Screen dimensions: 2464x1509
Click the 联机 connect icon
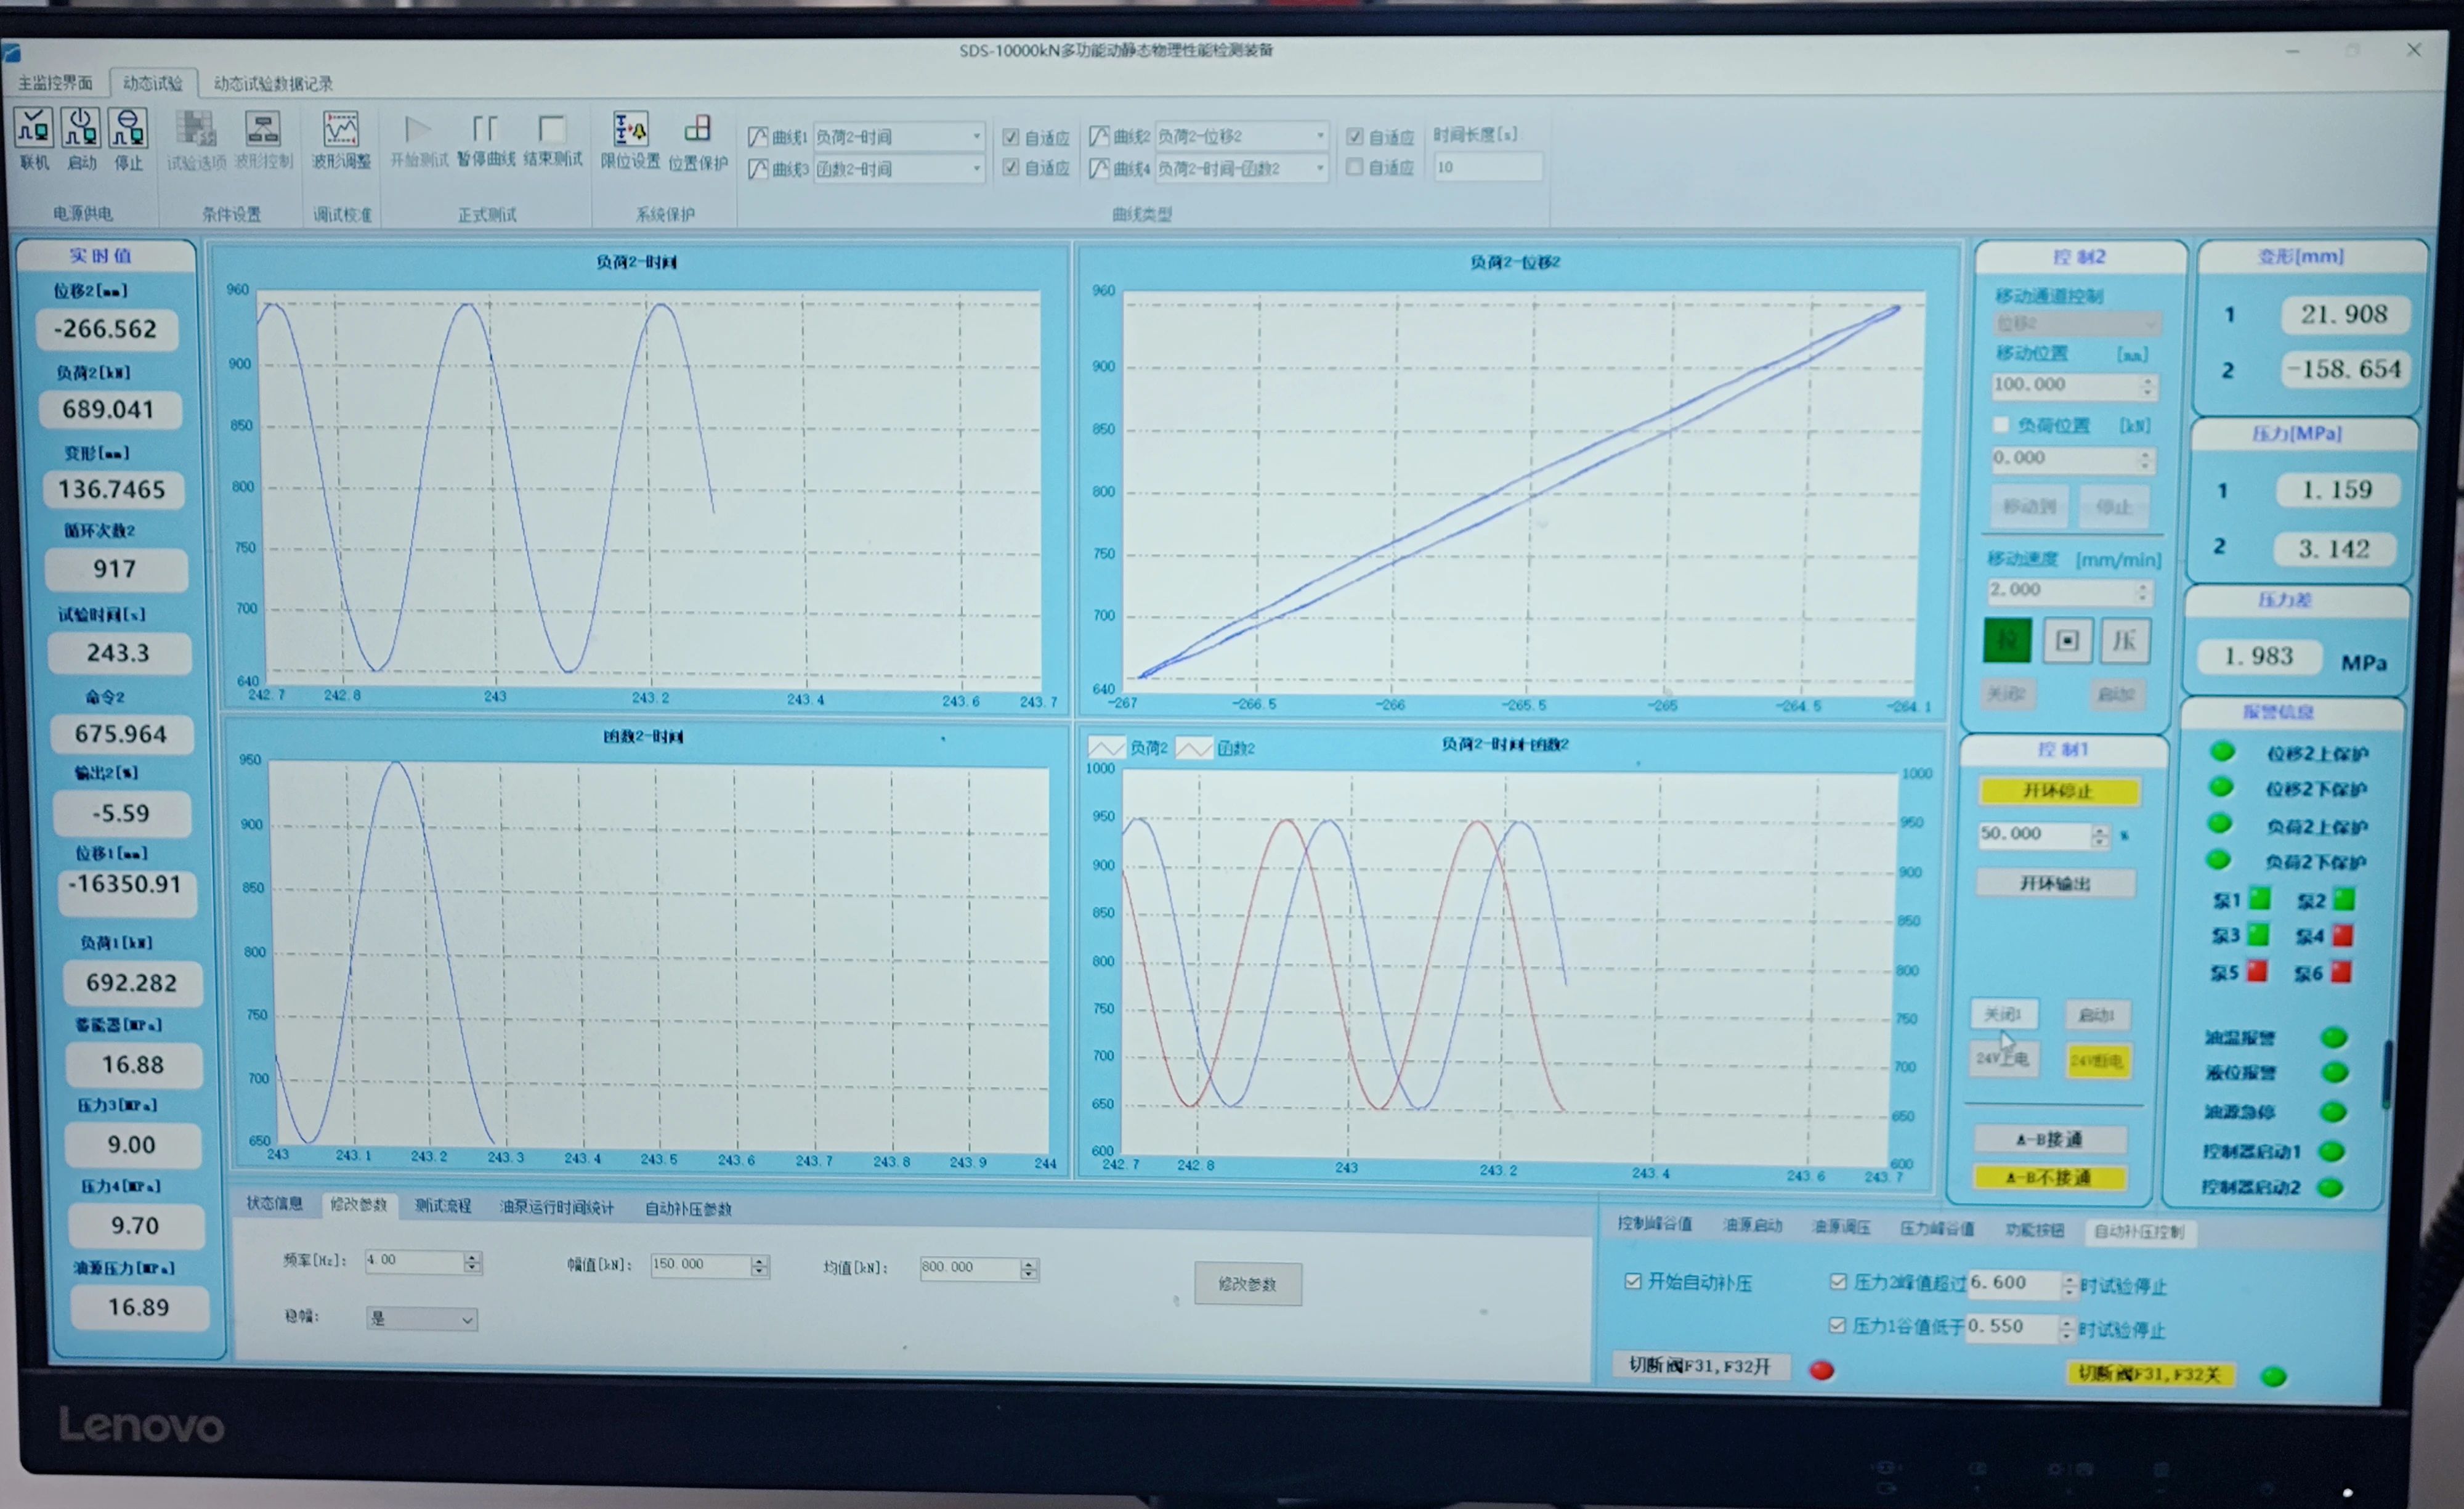coord(33,129)
